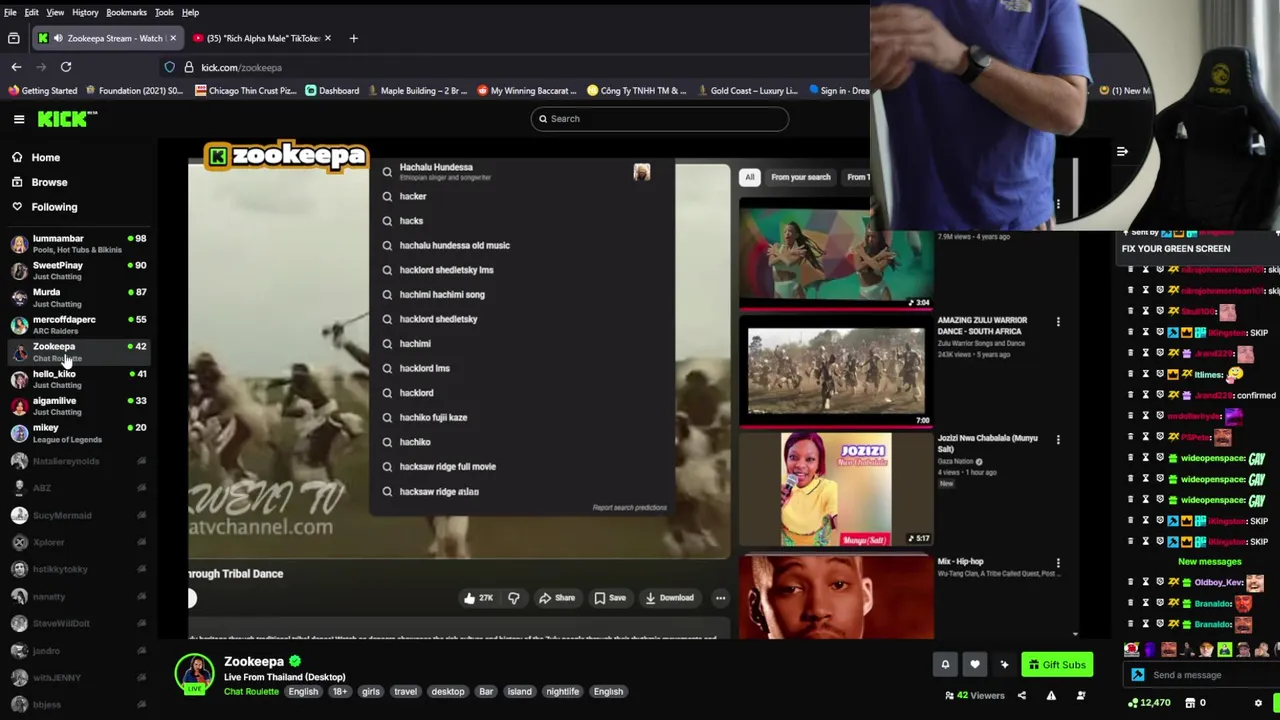Click the Kick Search box

click(659, 119)
